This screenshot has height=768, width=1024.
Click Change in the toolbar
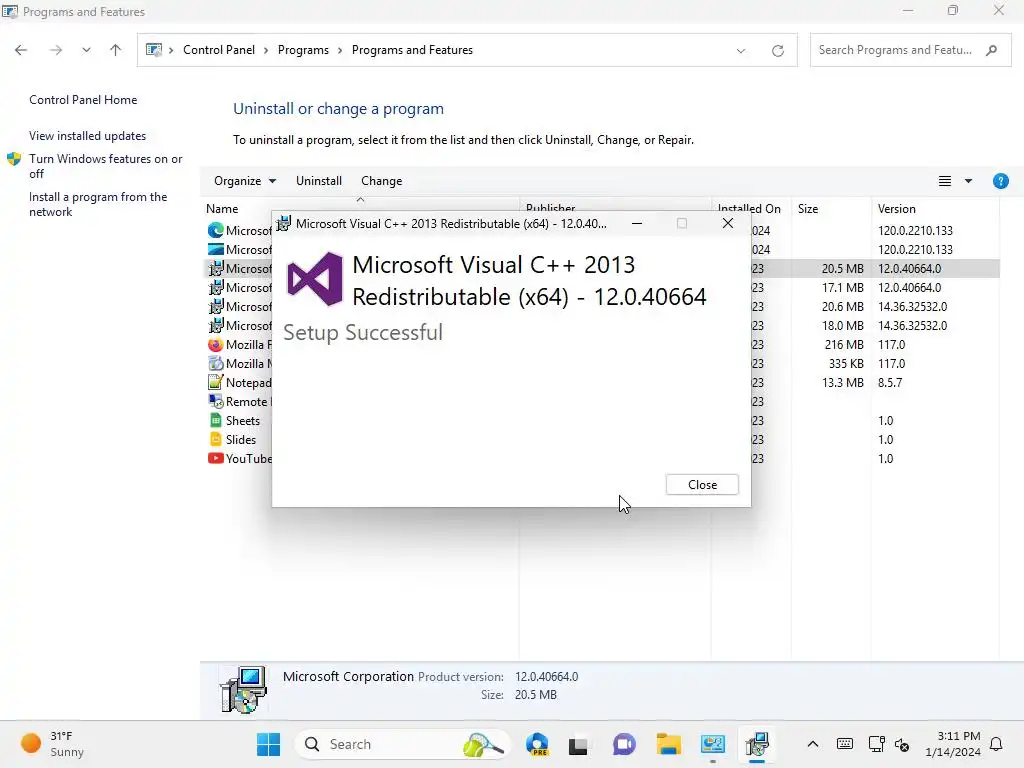(x=381, y=181)
